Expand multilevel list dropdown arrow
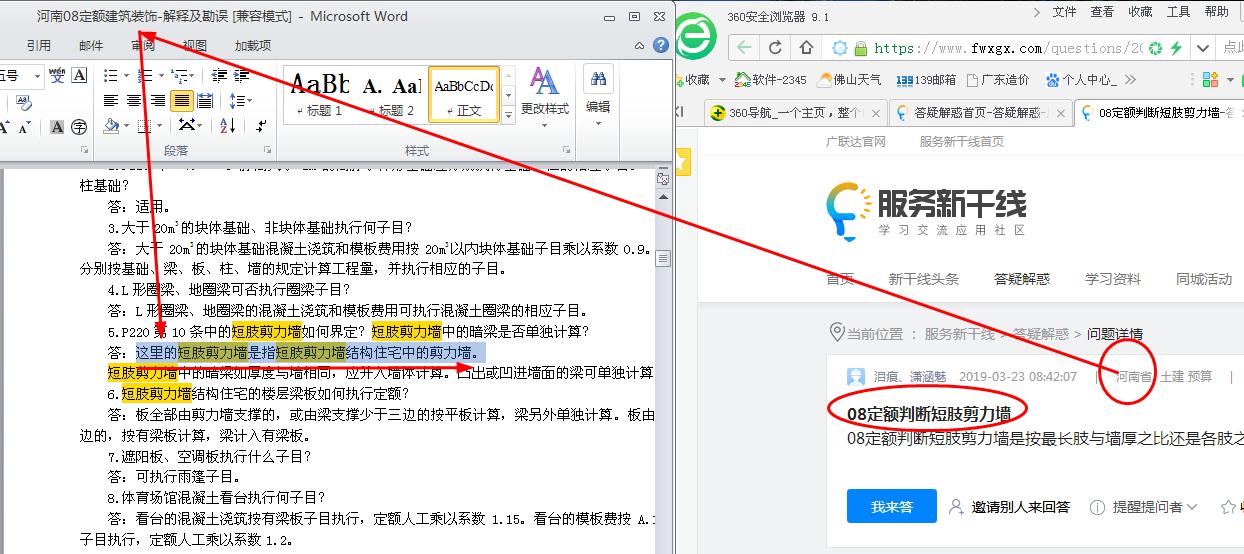Image resolution: width=1244 pixels, height=554 pixels. pyautogui.click(x=193, y=76)
